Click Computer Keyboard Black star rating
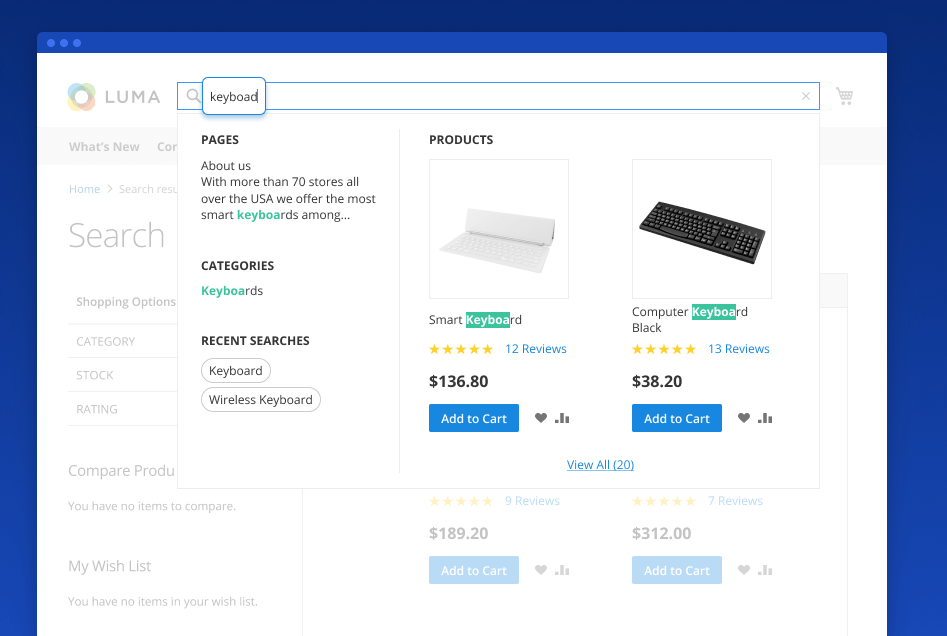The height and width of the screenshot is (636, 947). 664,349
